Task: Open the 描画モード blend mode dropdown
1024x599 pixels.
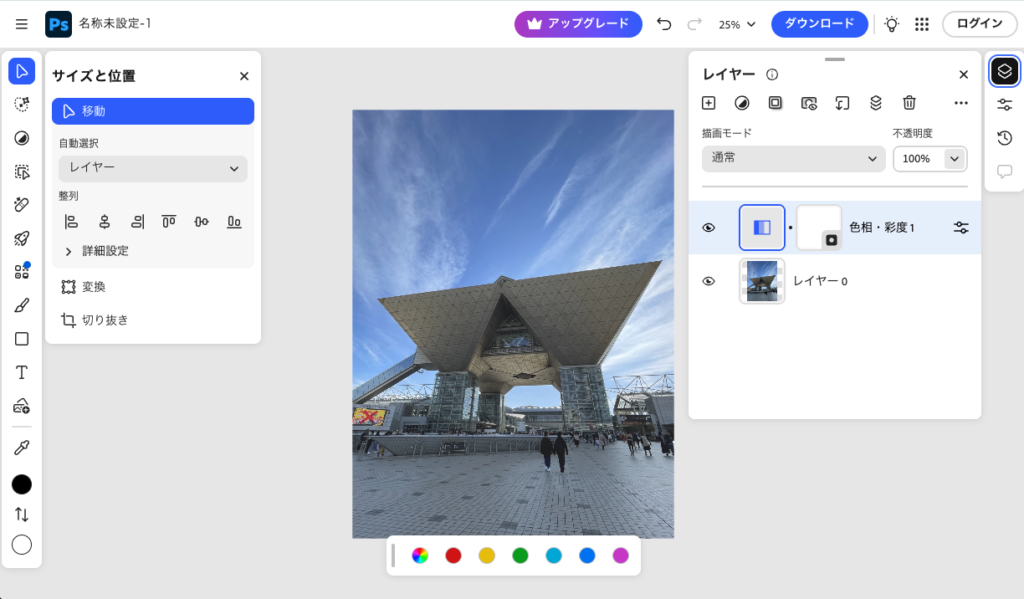Action: [793, 158]
